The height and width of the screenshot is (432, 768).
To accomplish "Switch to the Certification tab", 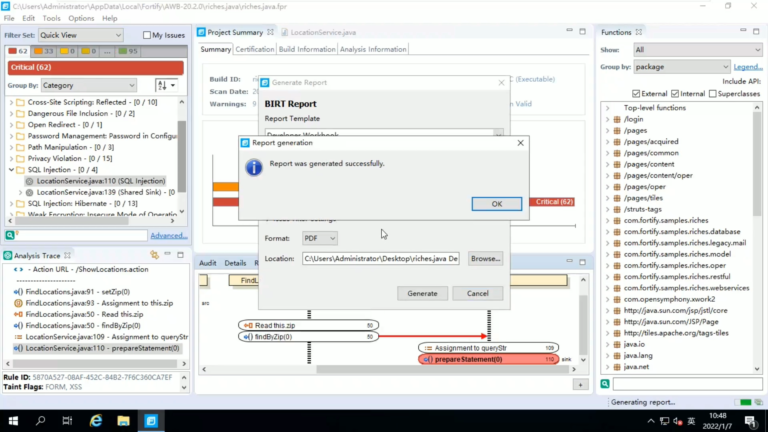I will (x=255, y=49).
